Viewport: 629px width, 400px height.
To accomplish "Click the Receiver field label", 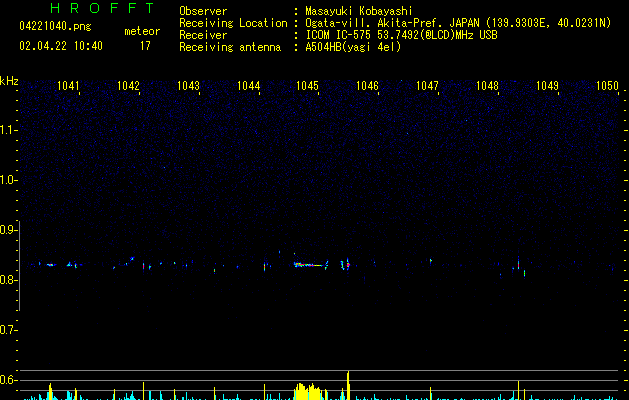I will tap(203, 35).
